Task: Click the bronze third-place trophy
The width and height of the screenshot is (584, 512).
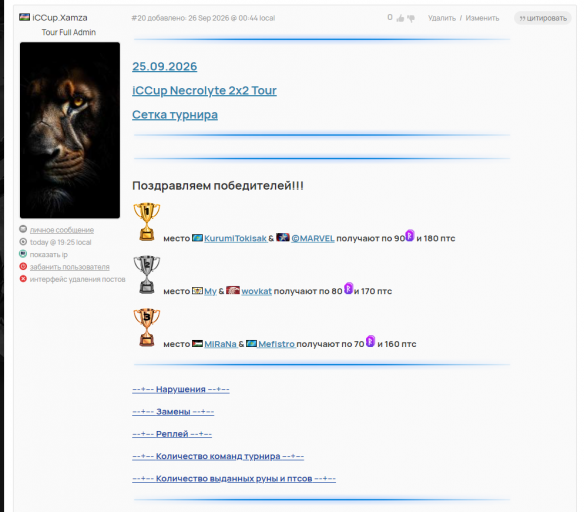Action: [x=147, y=327]
